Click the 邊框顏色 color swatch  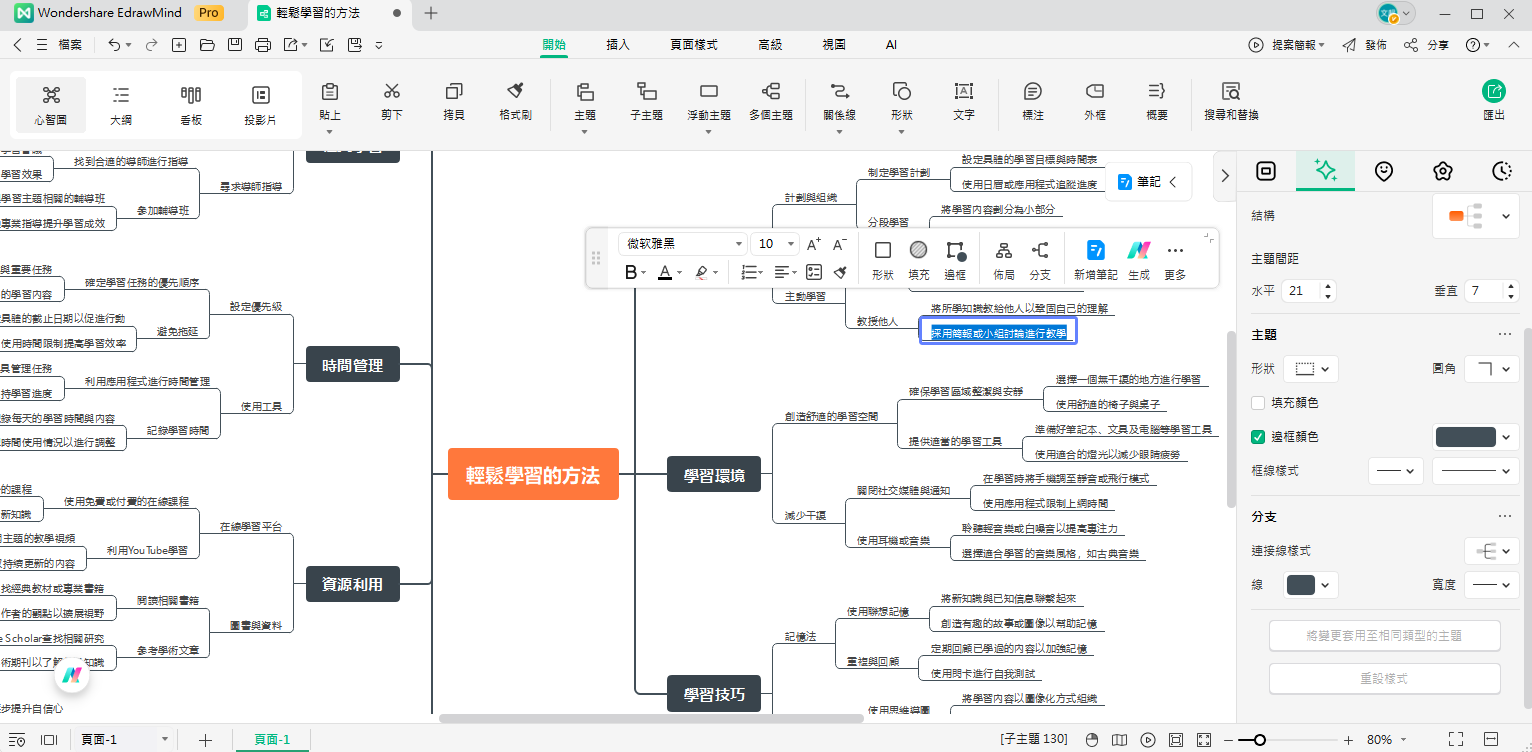point(1465,436)
